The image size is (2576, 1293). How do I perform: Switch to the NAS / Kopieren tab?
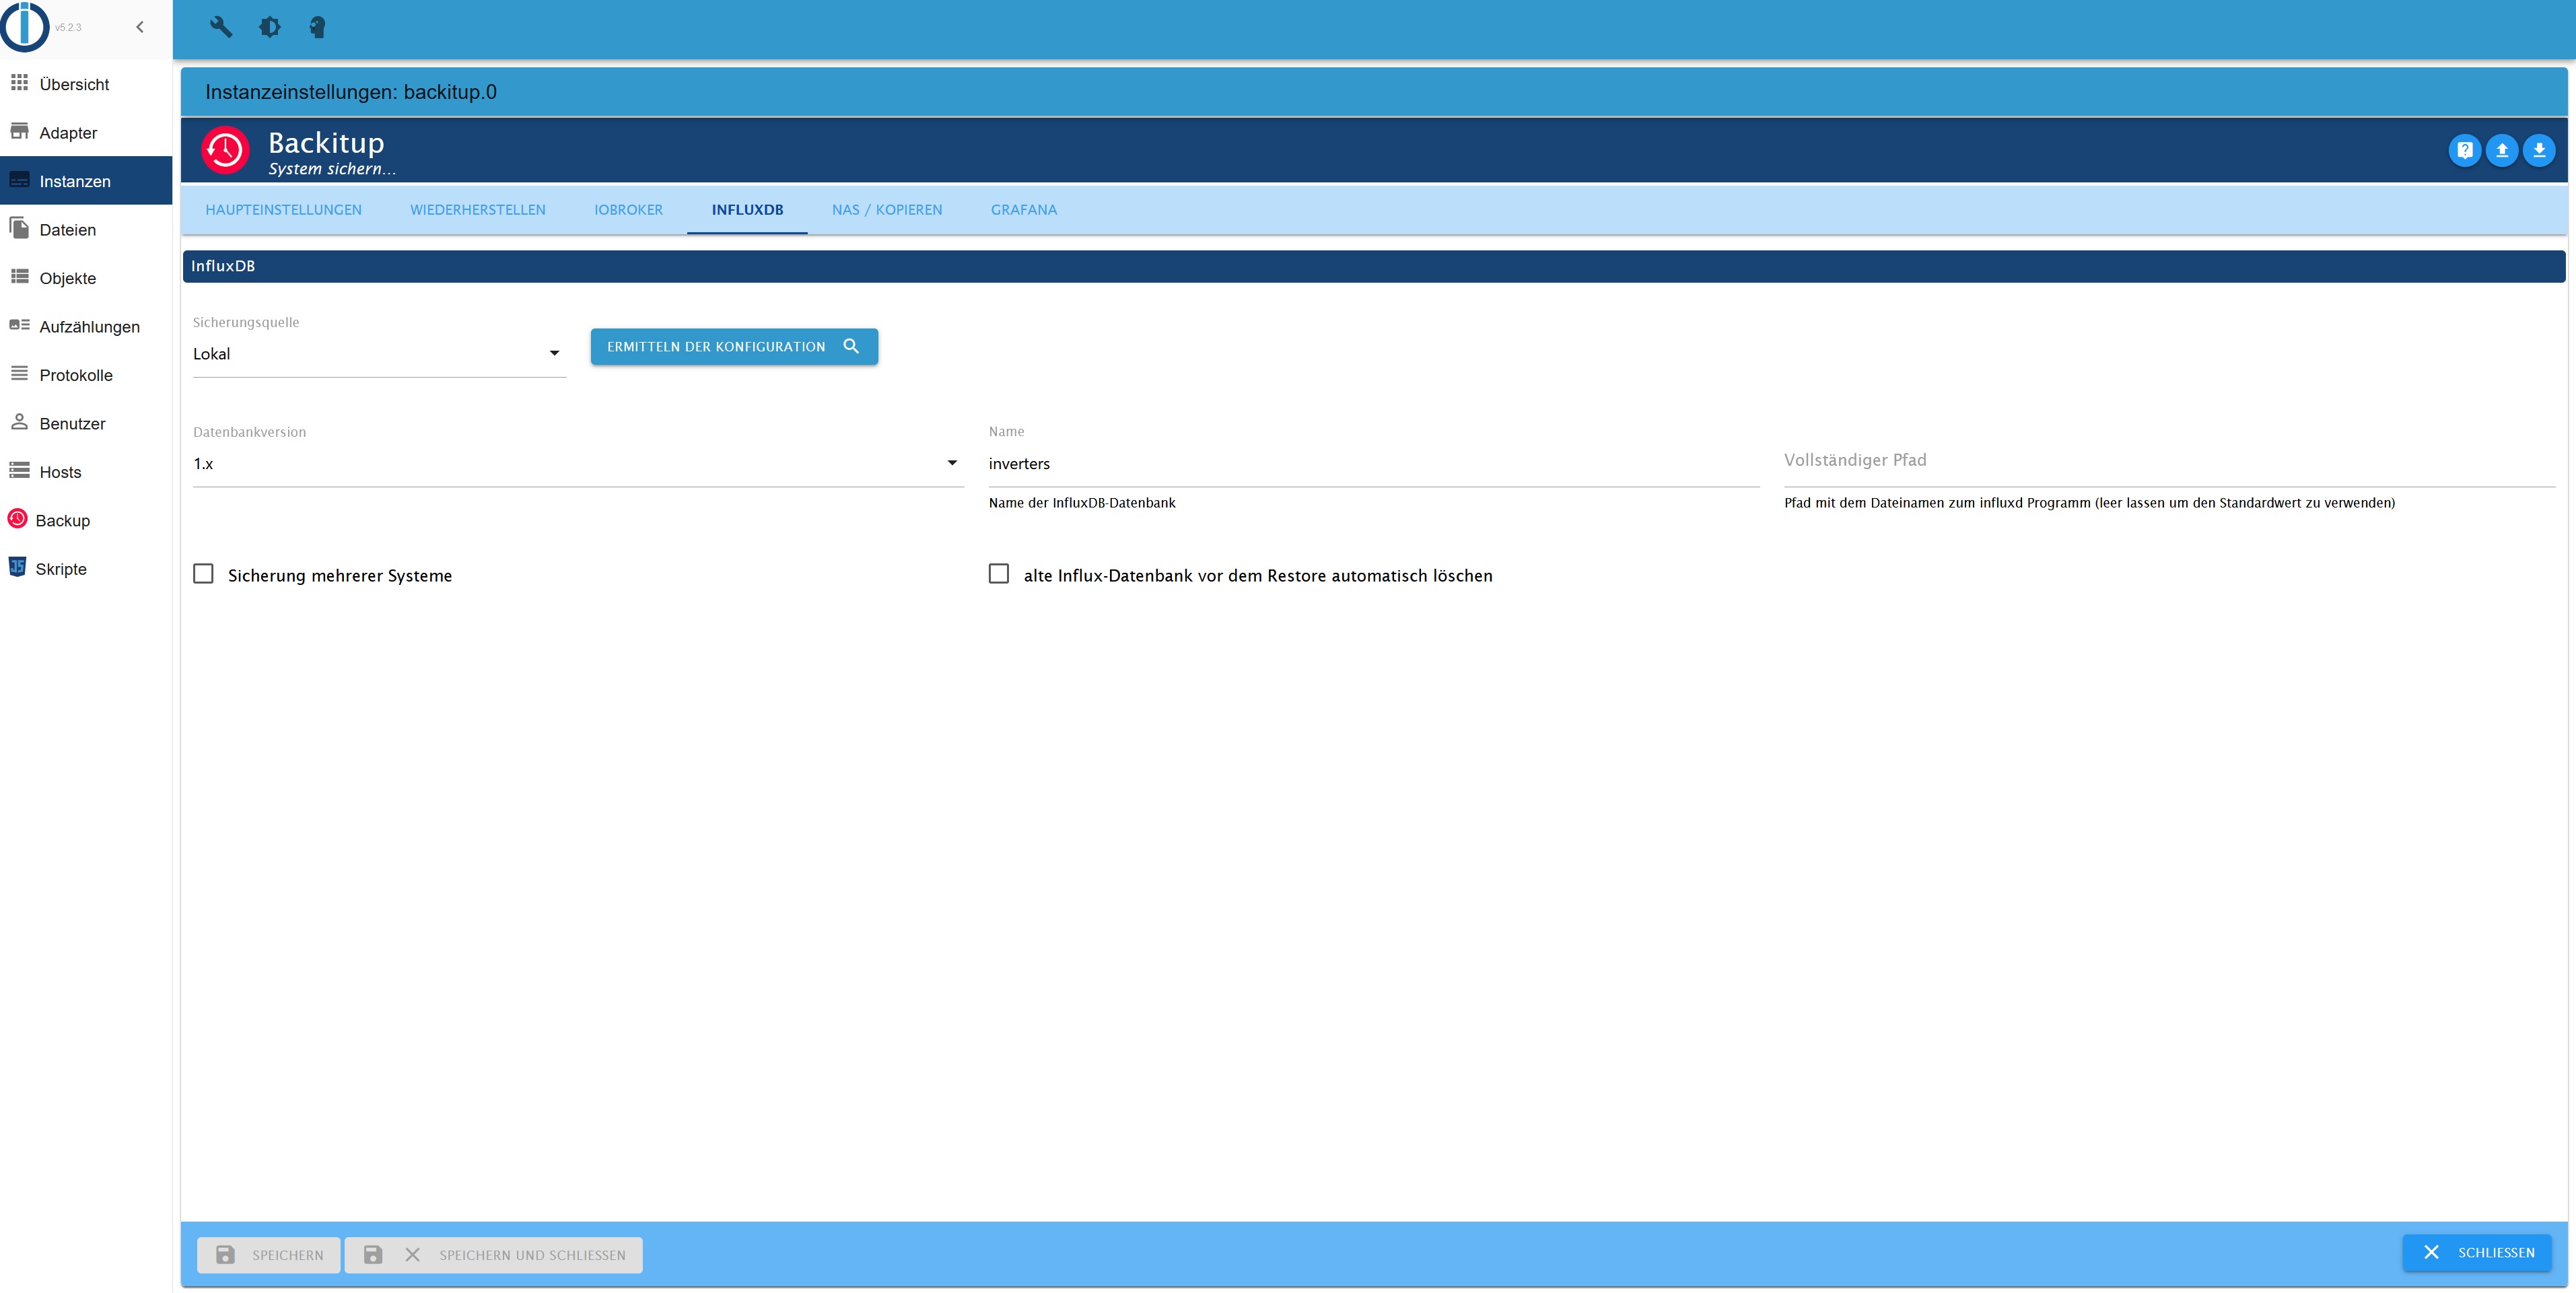(886, 210)
